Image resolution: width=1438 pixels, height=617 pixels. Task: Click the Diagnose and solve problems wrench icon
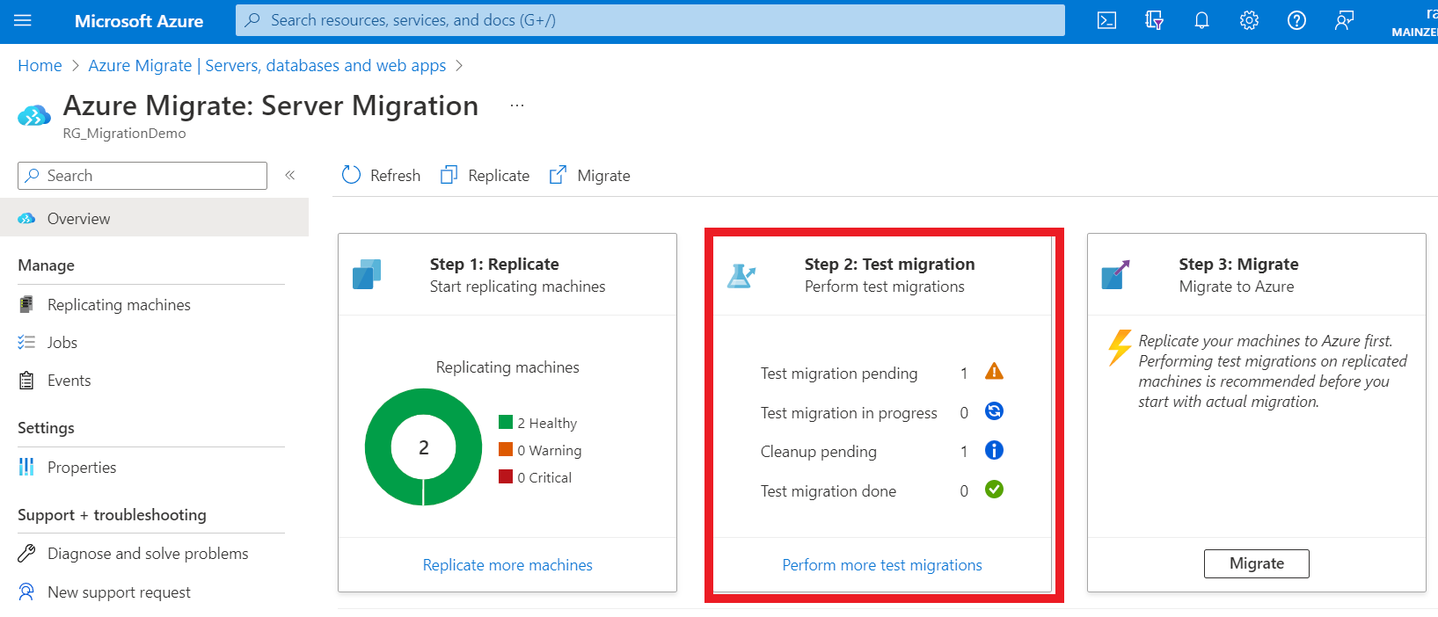pos(27,553)
